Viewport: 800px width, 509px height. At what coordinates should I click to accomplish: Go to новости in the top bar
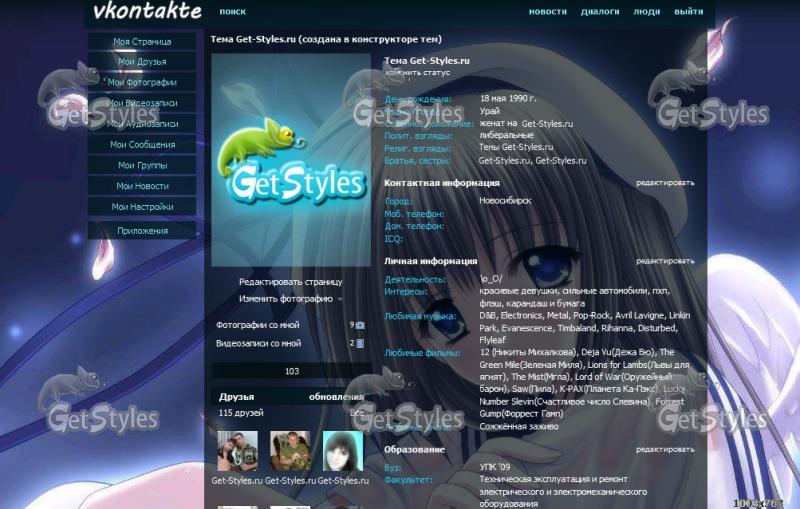(548, 11)
